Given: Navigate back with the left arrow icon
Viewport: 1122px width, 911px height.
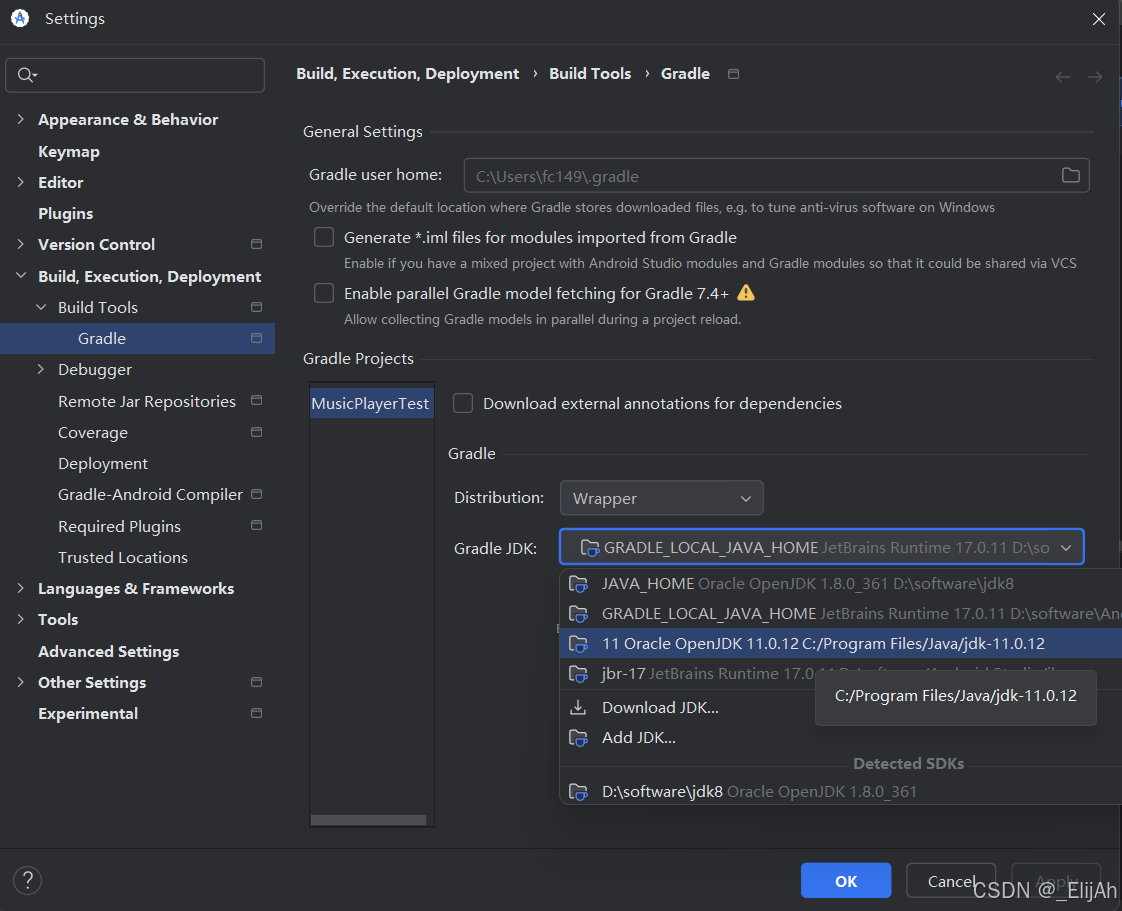Looking at the screenshot, I should click(x=1063, y=77).
